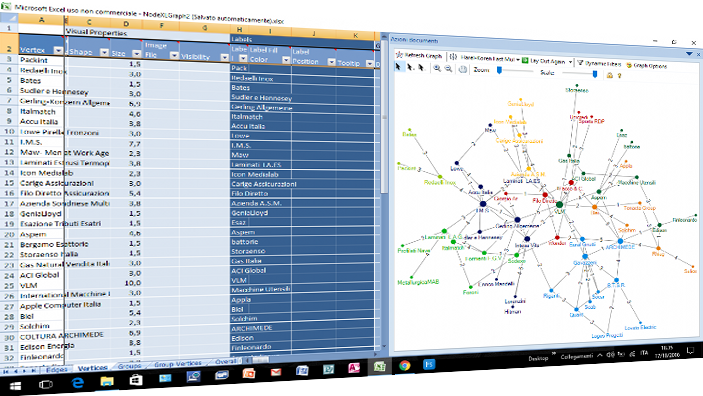
Task: Open the Vertex column filter dropdown
Action: click(x=58, y=50)
